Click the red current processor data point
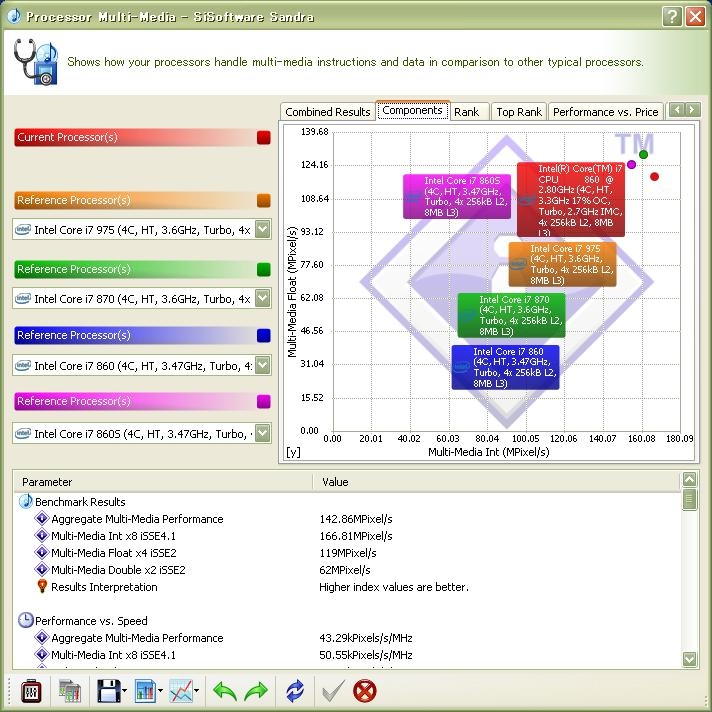 654,177
